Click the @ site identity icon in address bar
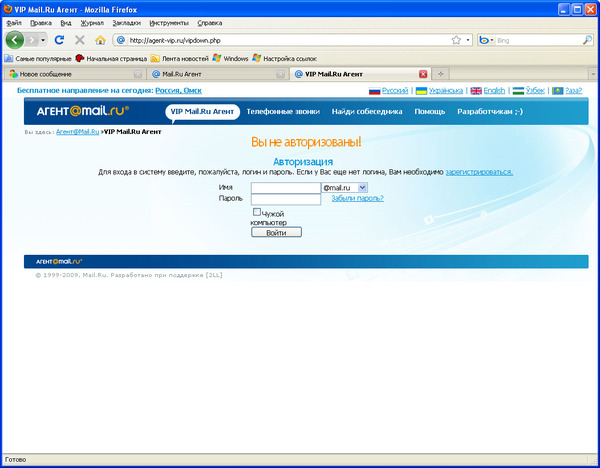The height and width of the screenshot is (468, 600). click(x=121, y=40)
